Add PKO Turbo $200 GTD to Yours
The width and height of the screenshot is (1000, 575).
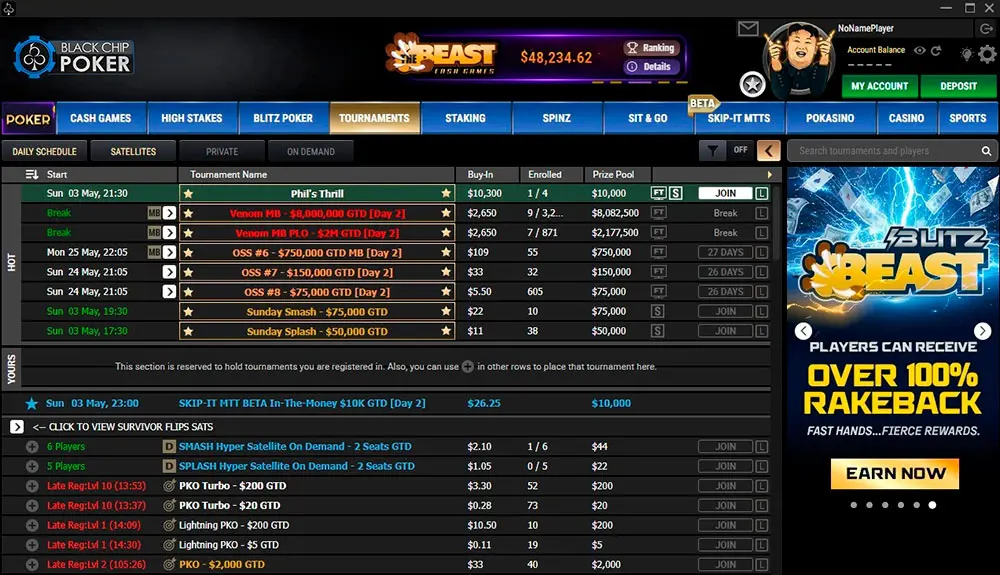coord(32,486)
